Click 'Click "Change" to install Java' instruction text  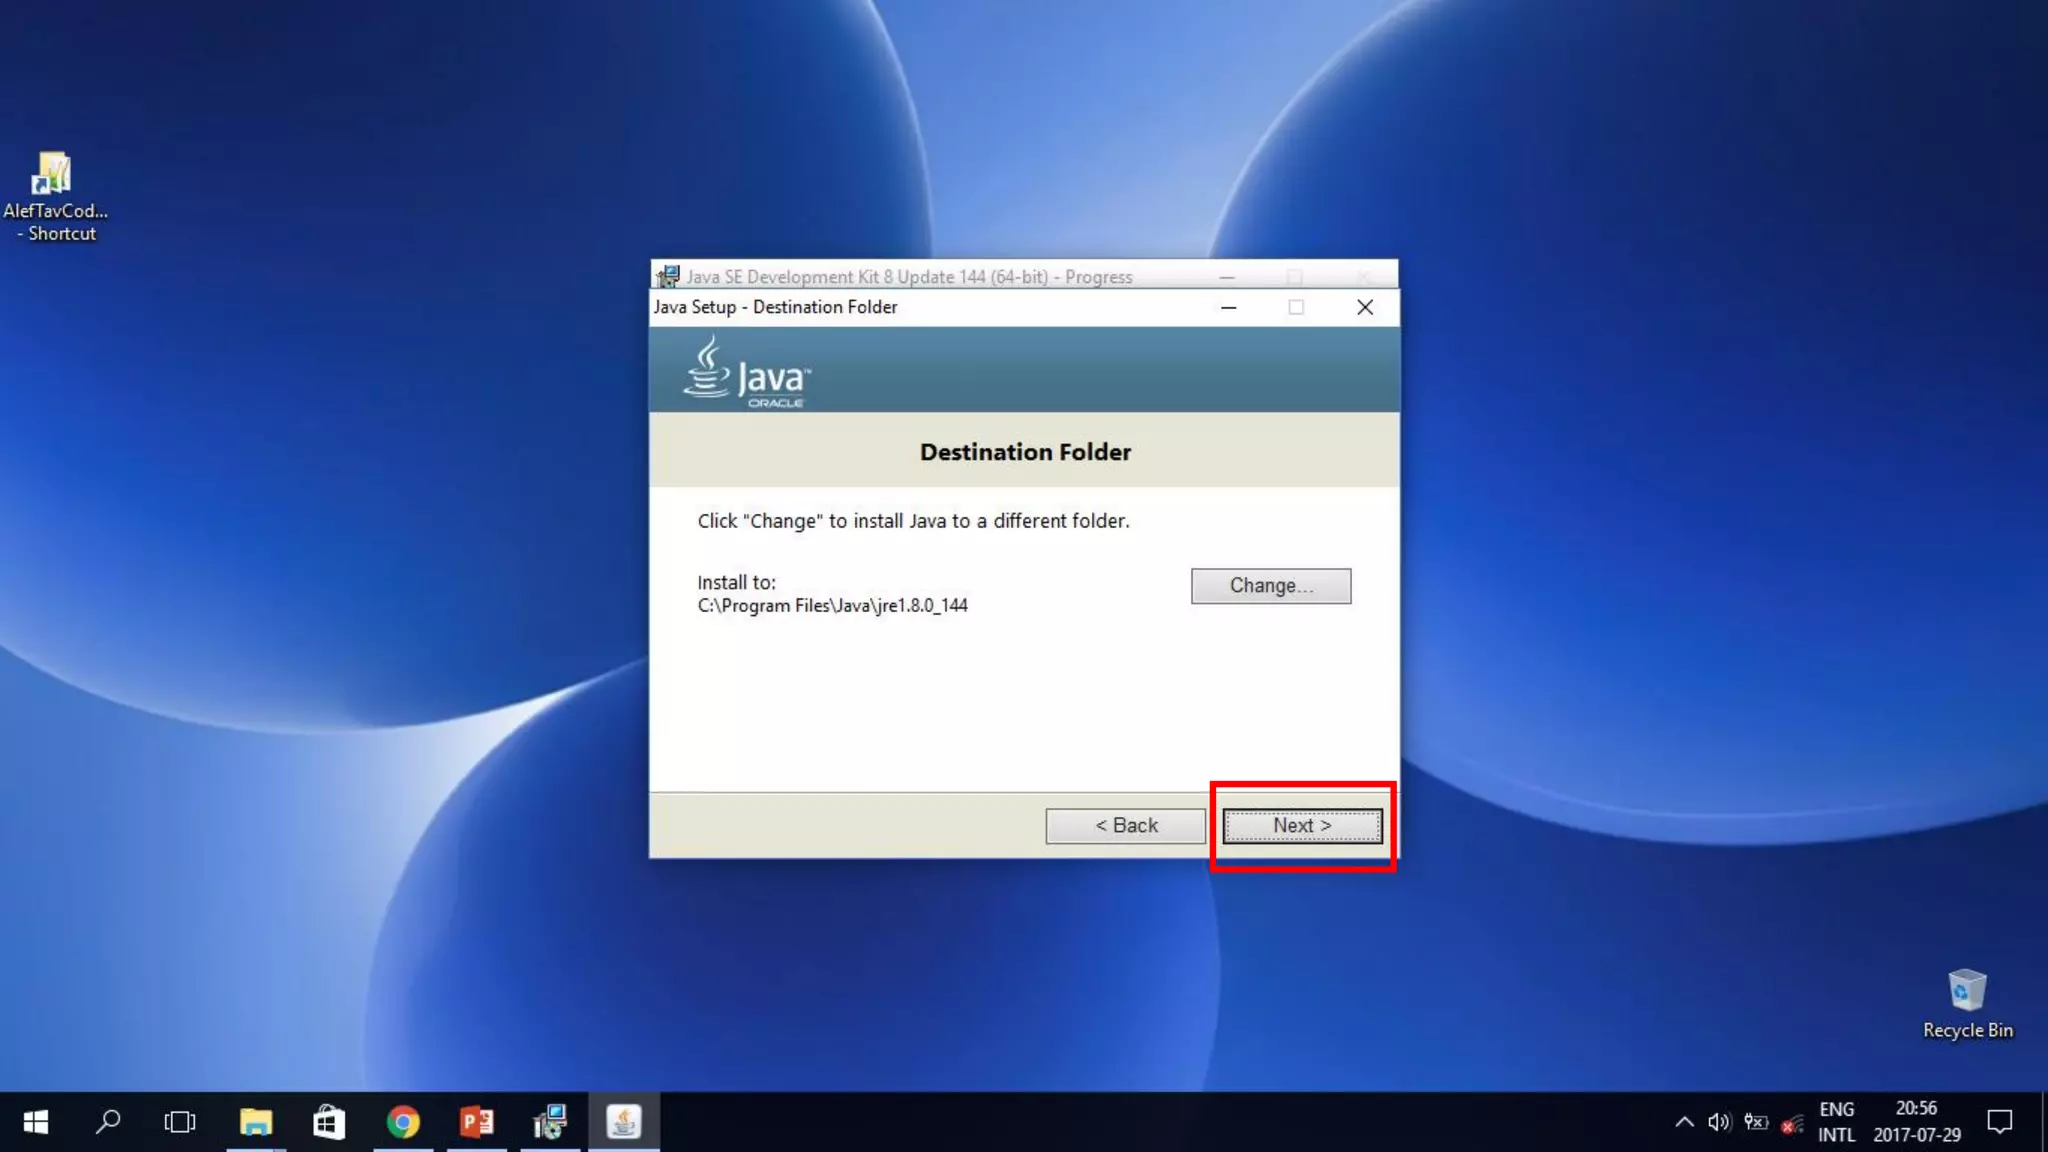click(x=913, y=521)
